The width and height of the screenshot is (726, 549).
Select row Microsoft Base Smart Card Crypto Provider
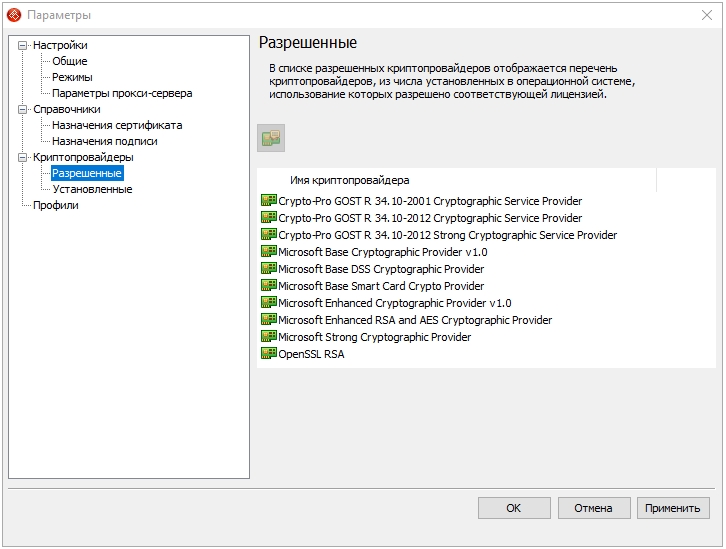[372, 286]
